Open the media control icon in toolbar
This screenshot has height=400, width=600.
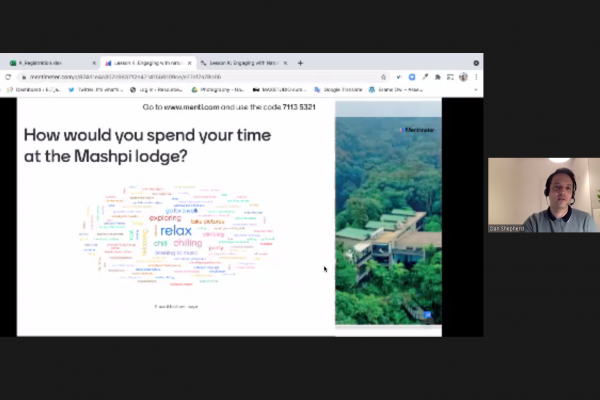point(450,77)
